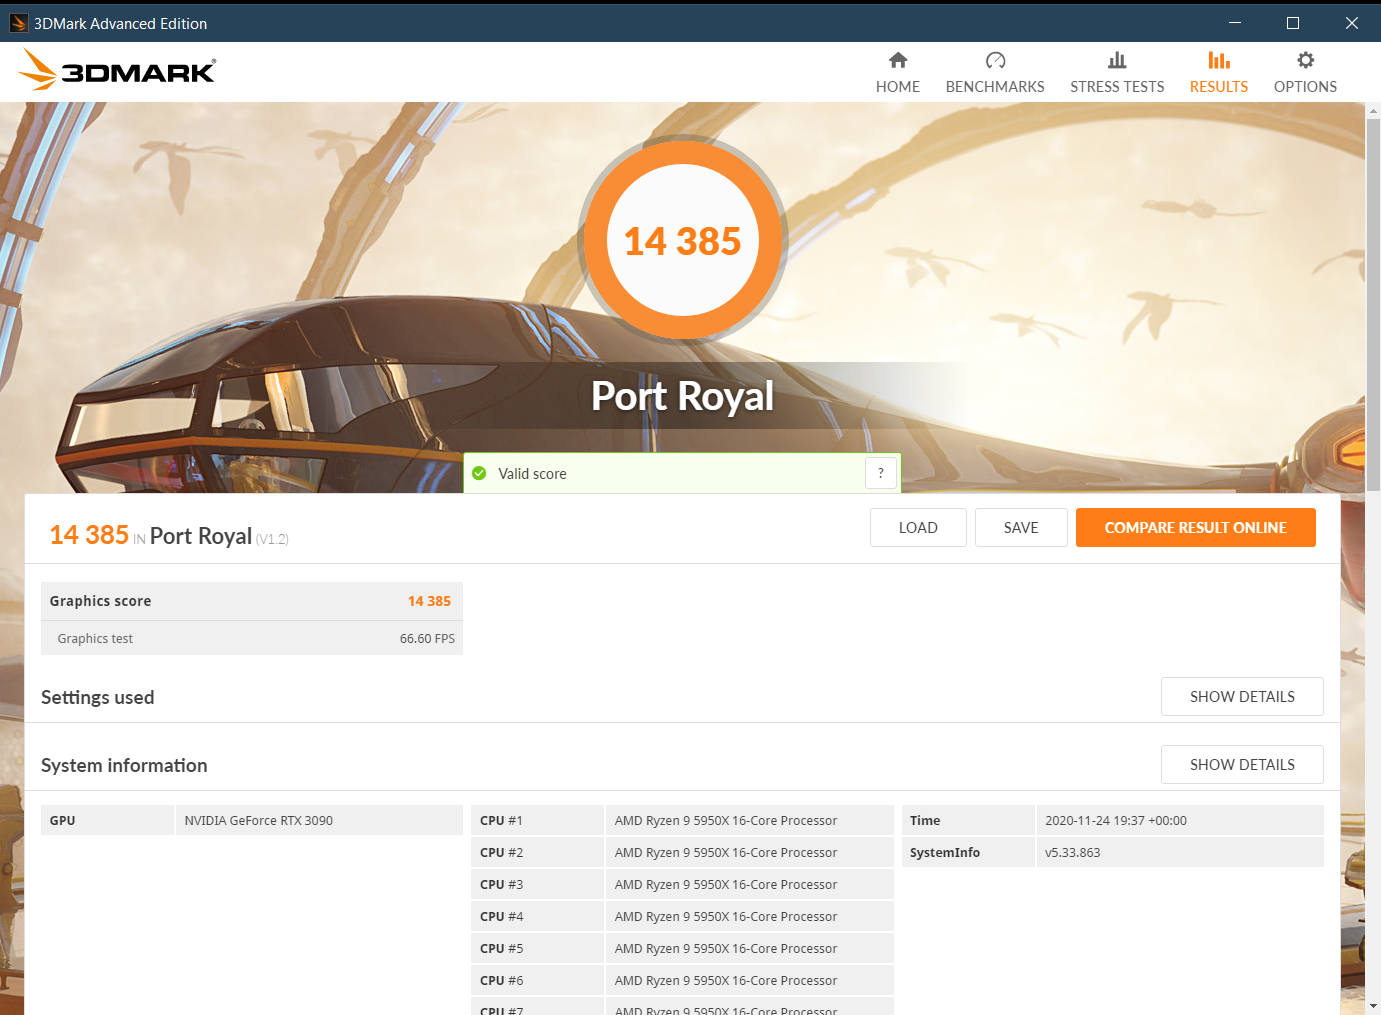Open the BENCHMARKS section
Viewport: 1381px width, 1015px height.
coord(994,86)
